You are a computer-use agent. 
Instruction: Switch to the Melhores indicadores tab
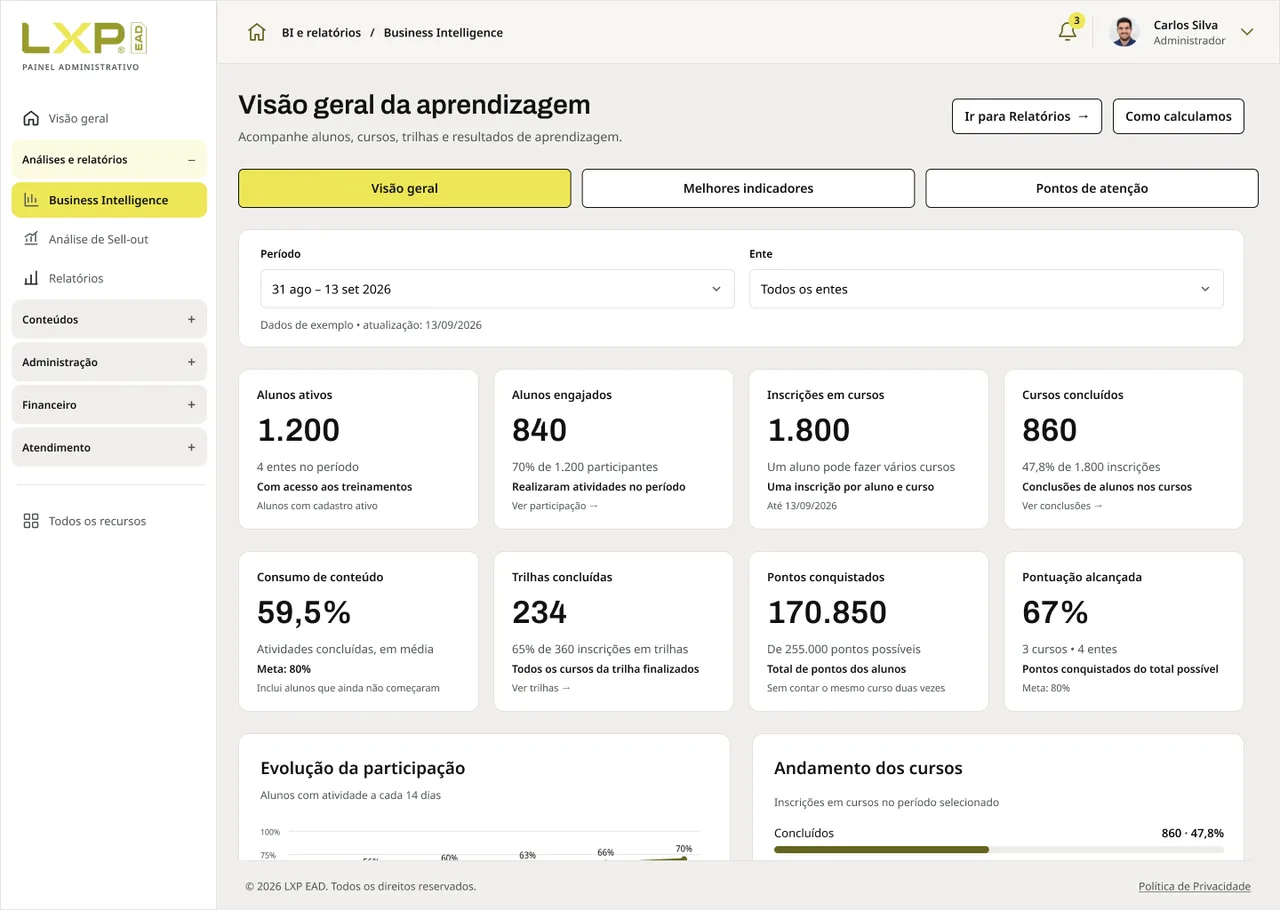point(748,188)
